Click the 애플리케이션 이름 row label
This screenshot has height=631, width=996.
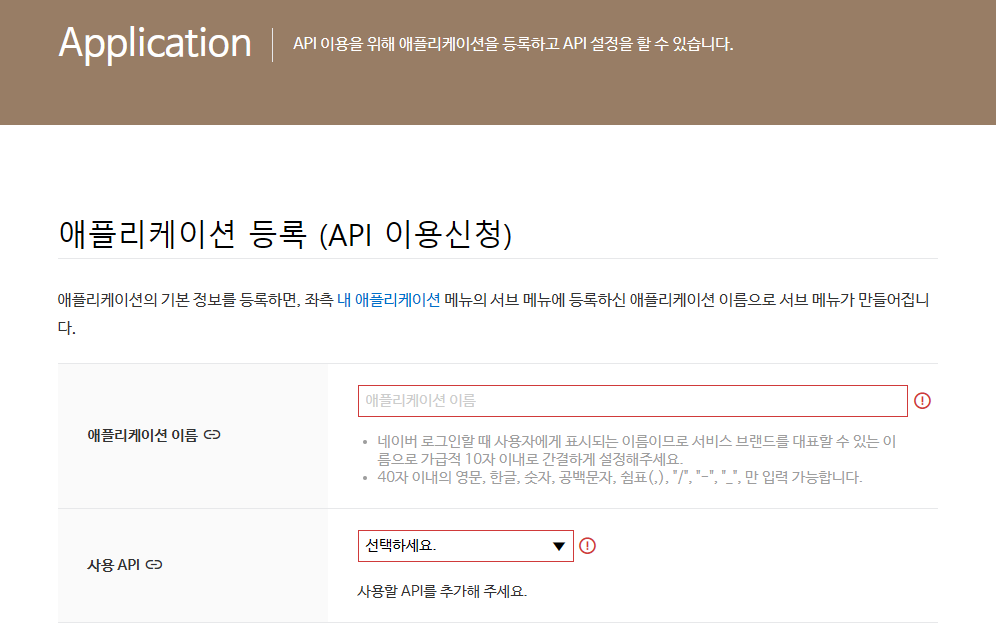142,435
